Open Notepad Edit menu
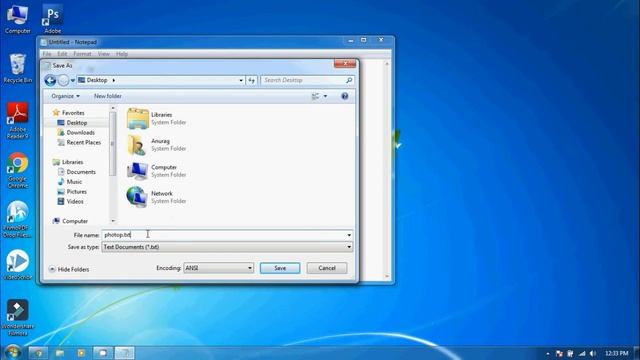 click(62, 54)
